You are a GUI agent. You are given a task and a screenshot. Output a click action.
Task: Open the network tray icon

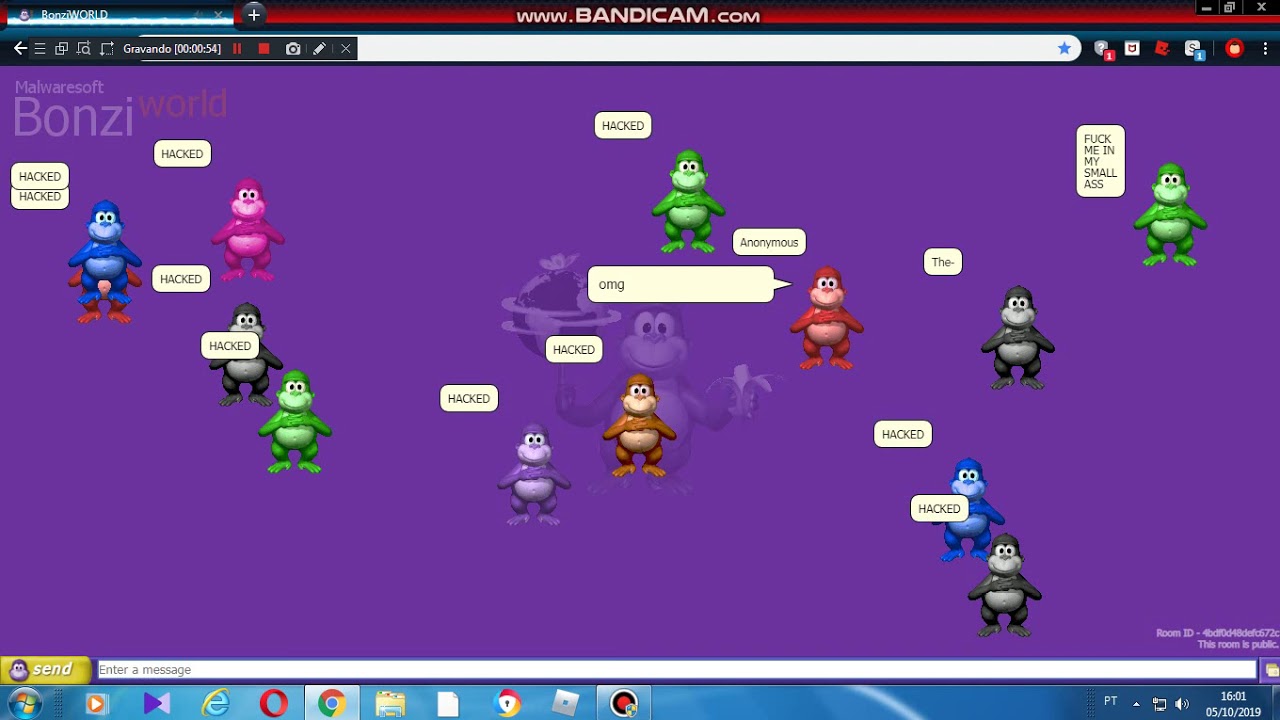(x=1160, y=703)
